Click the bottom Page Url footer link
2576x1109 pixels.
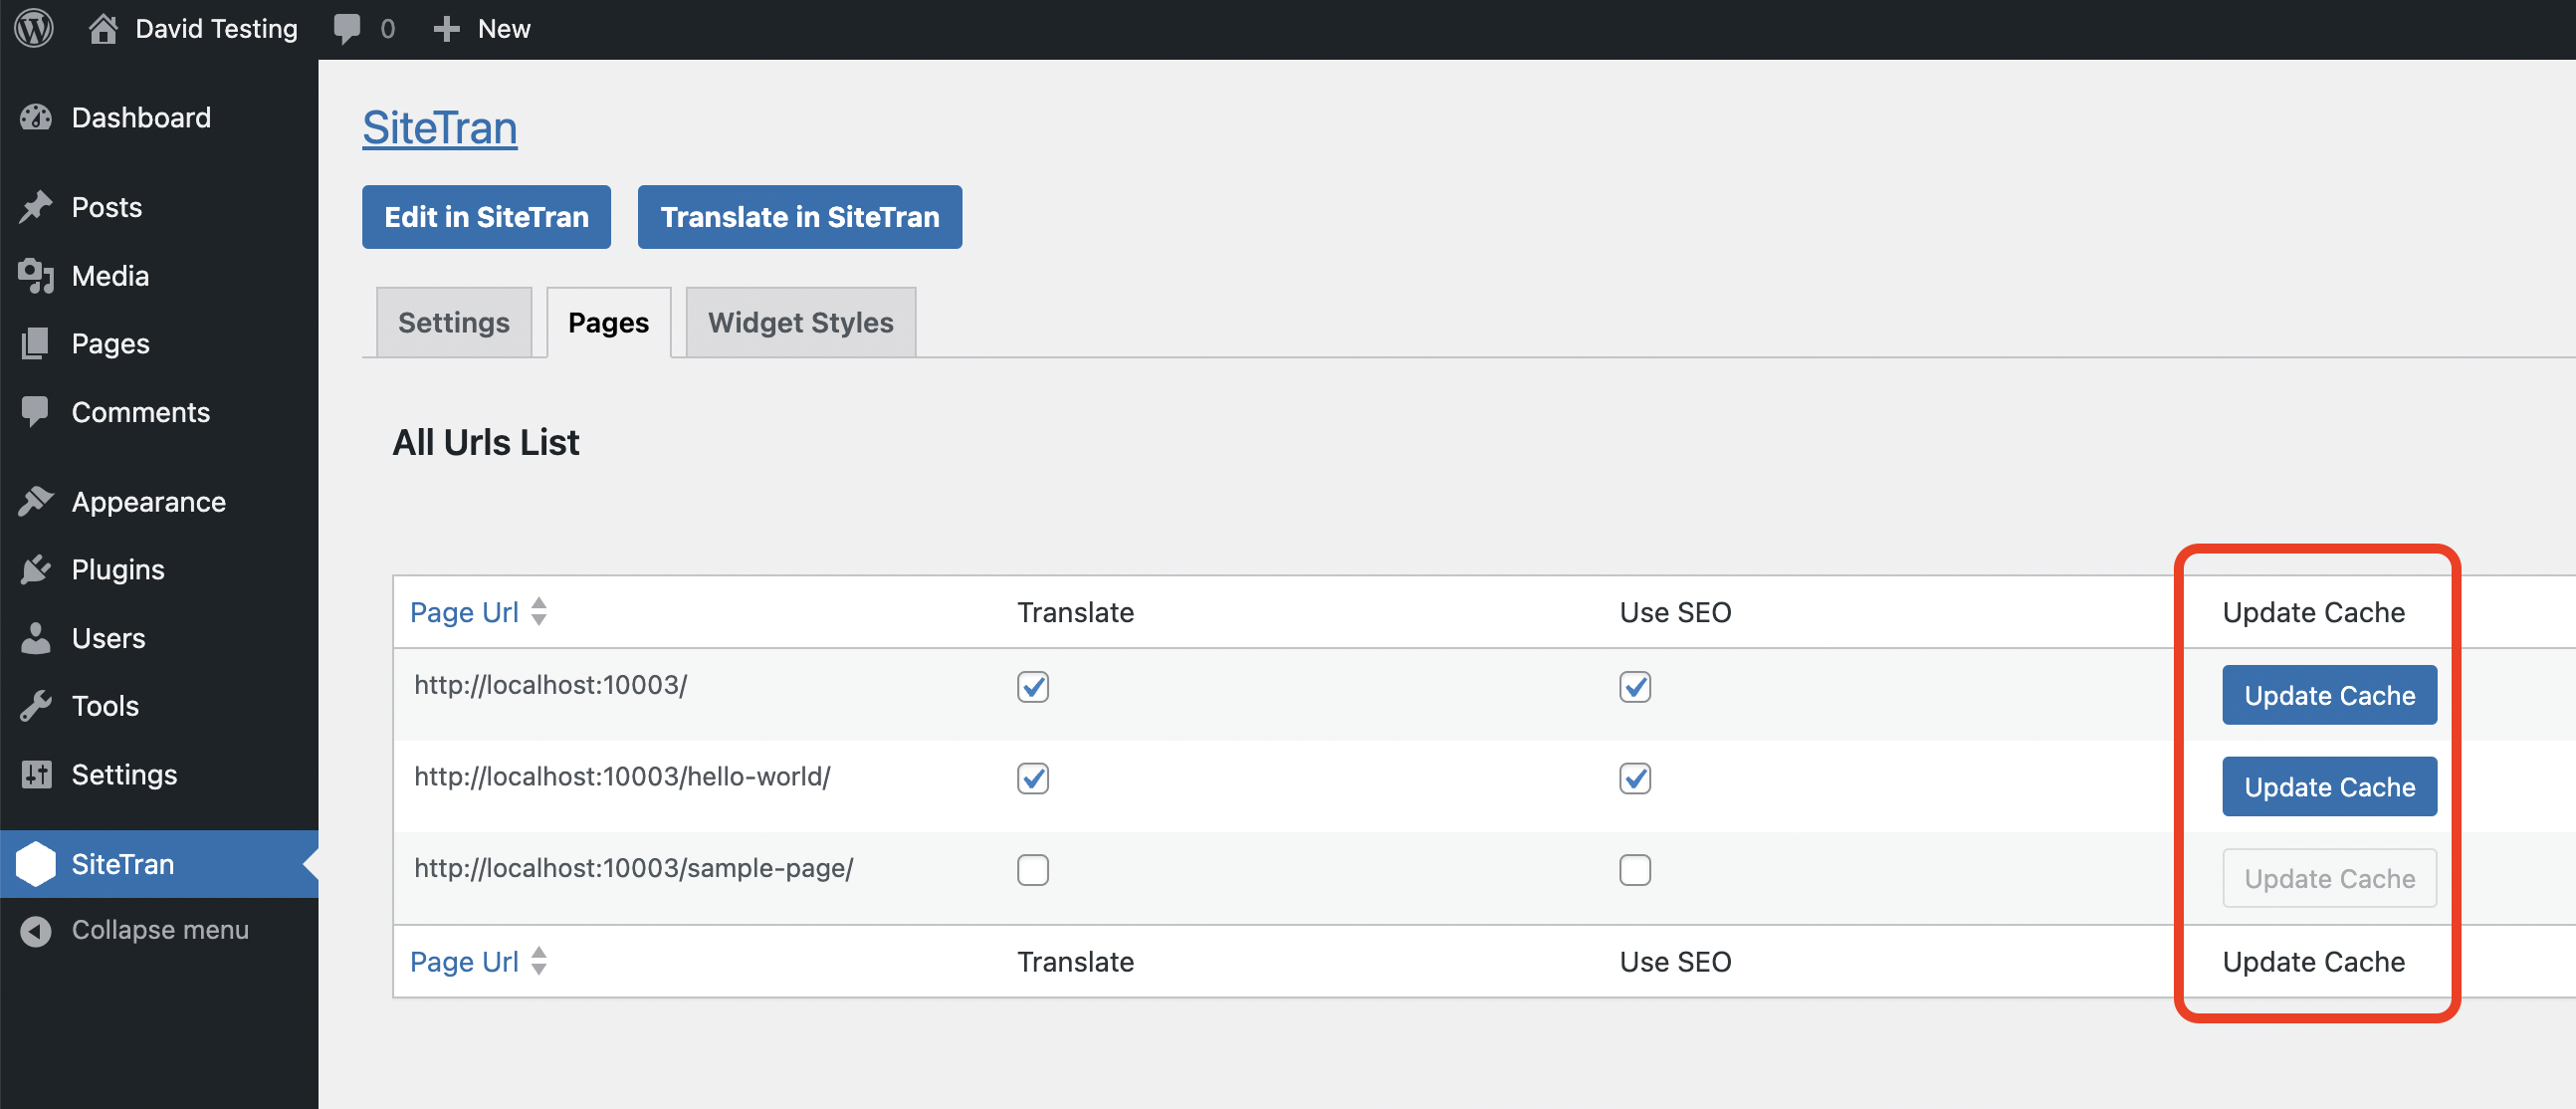point(464,961)
